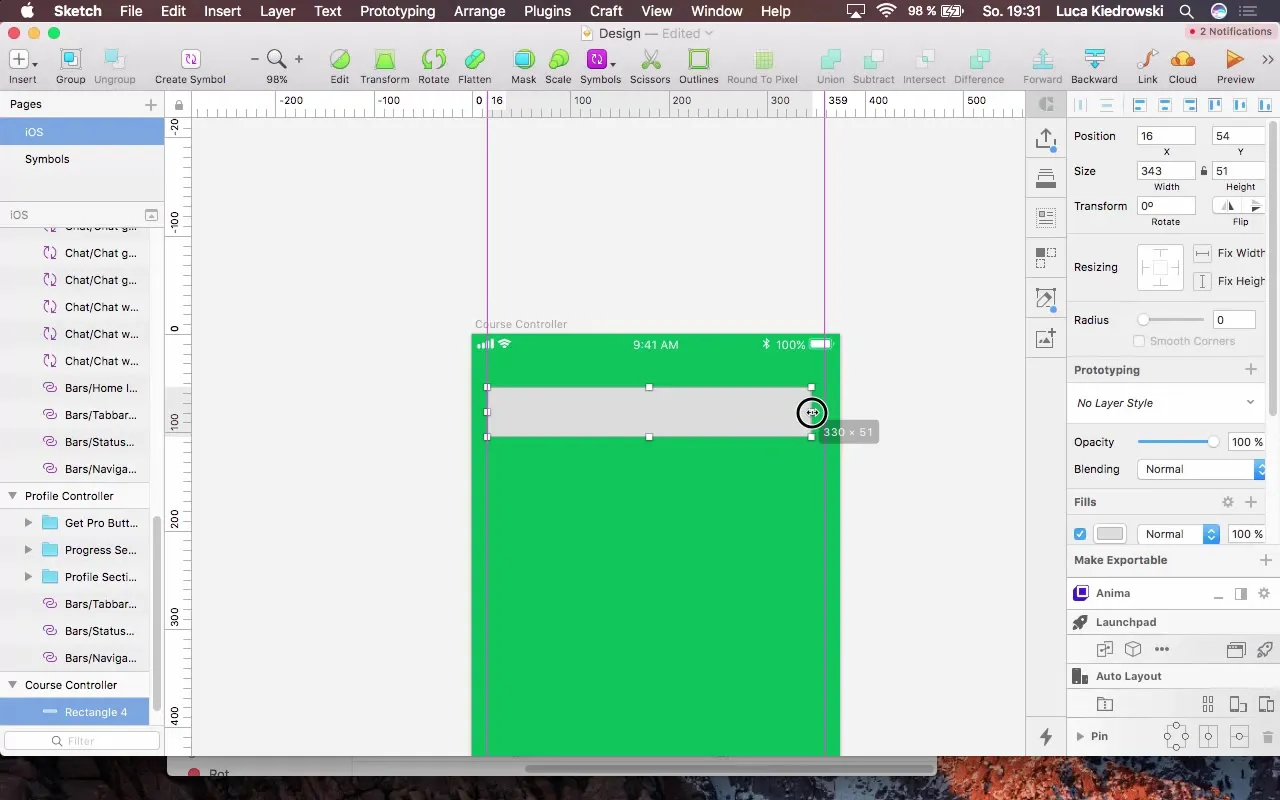
Task: Click the Link toolbar icon
Action: [1148, 60]
